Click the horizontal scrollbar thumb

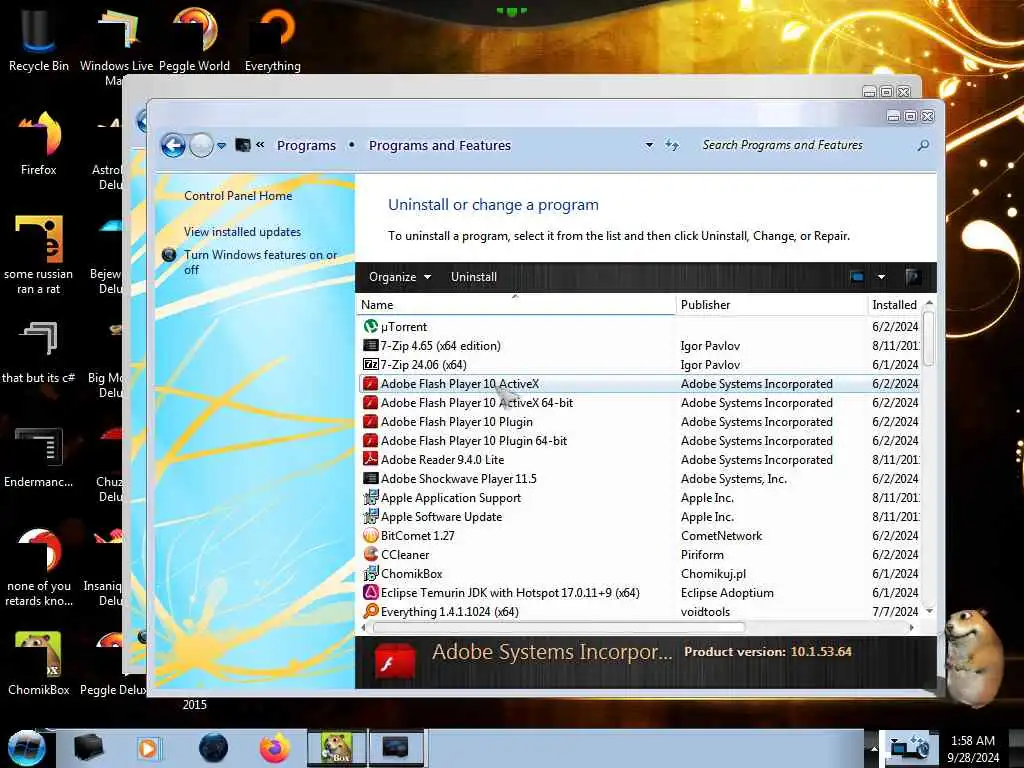559,628
